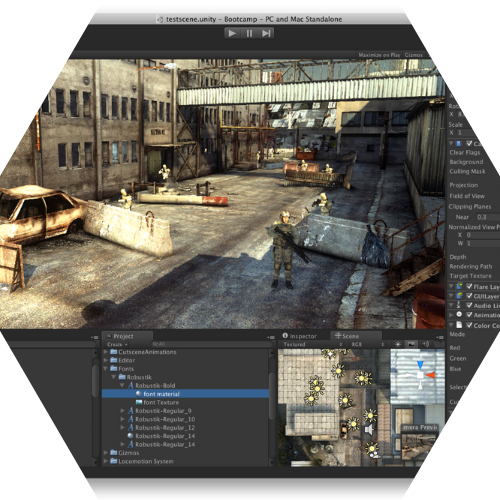Toggle the Animation component checkbox

pos(469,314)
